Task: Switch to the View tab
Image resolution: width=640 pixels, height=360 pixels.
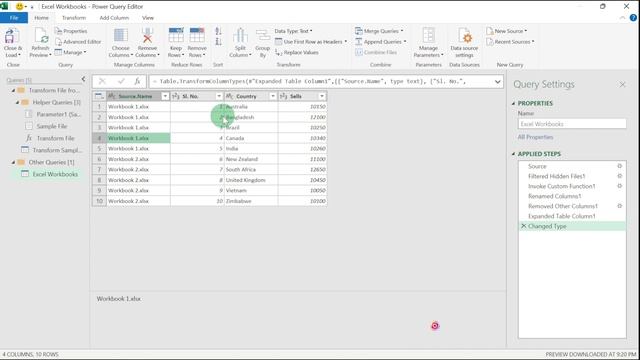Action: (148, 18)
